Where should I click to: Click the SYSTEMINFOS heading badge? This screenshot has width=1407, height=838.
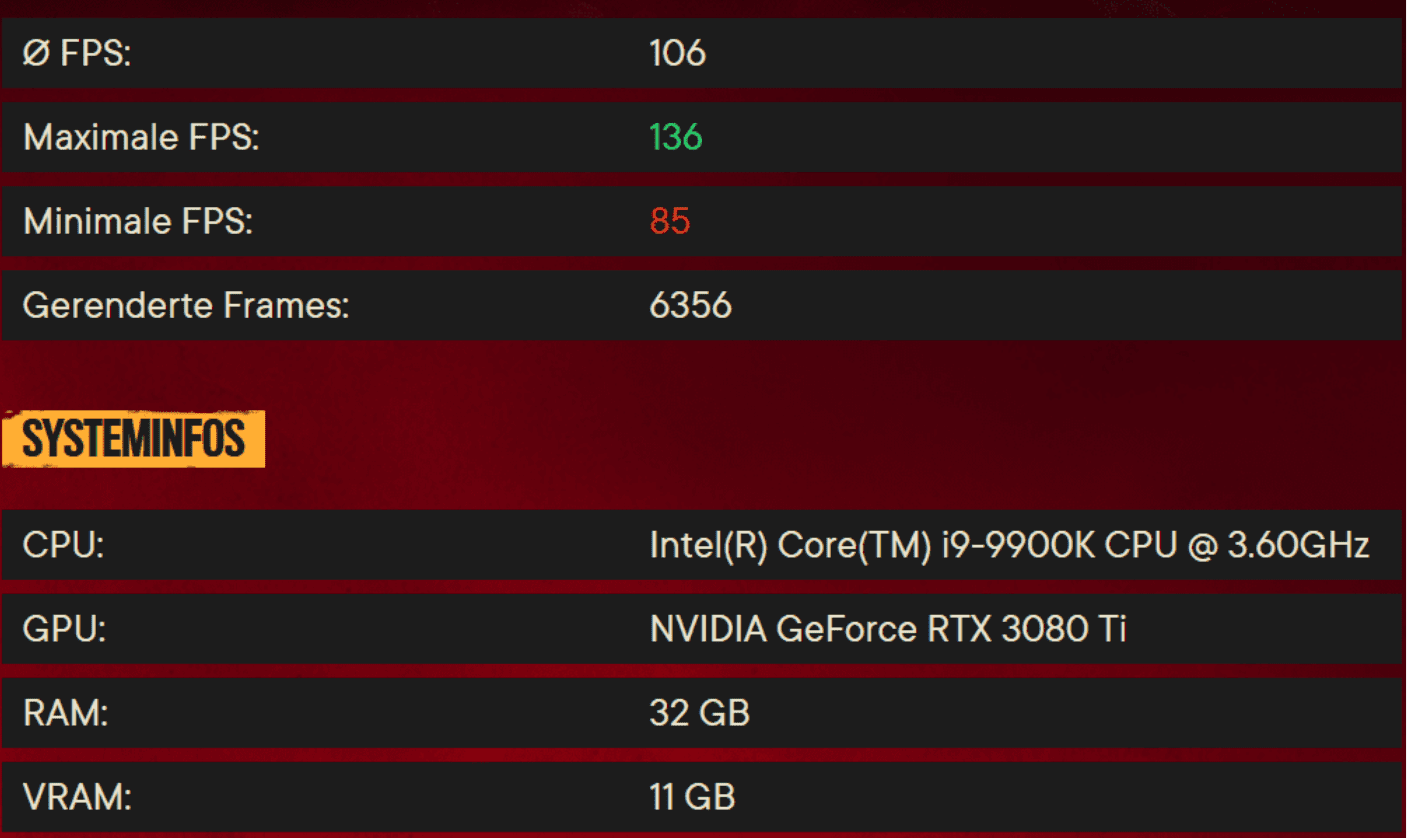tap(133, 438)
